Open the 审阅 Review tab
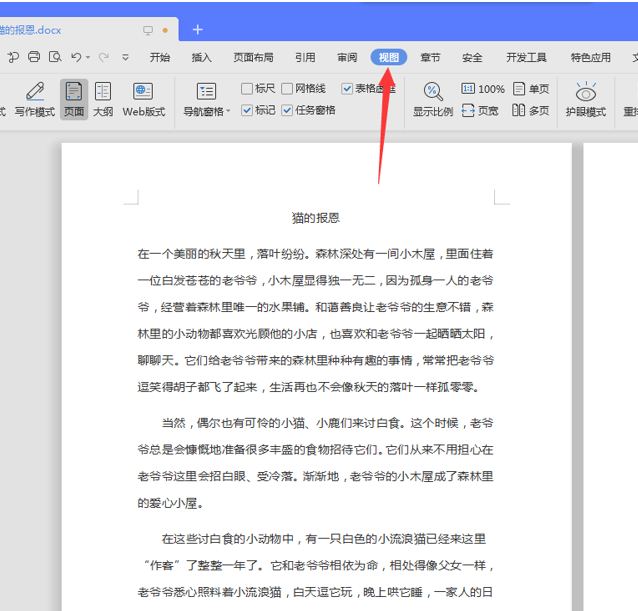The width and height of the screenshot is (638, 611). tap(347, 57)
